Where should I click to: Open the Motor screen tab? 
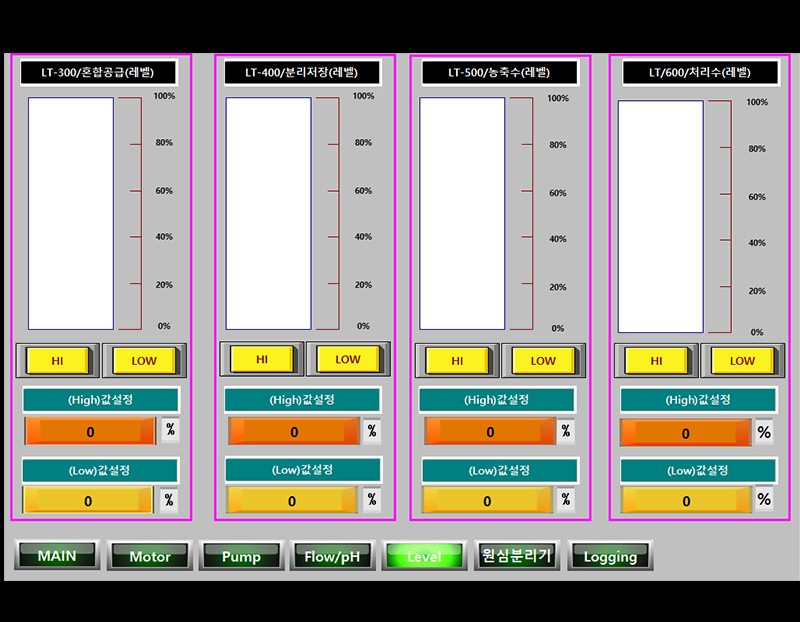click(x=149, y=556)
